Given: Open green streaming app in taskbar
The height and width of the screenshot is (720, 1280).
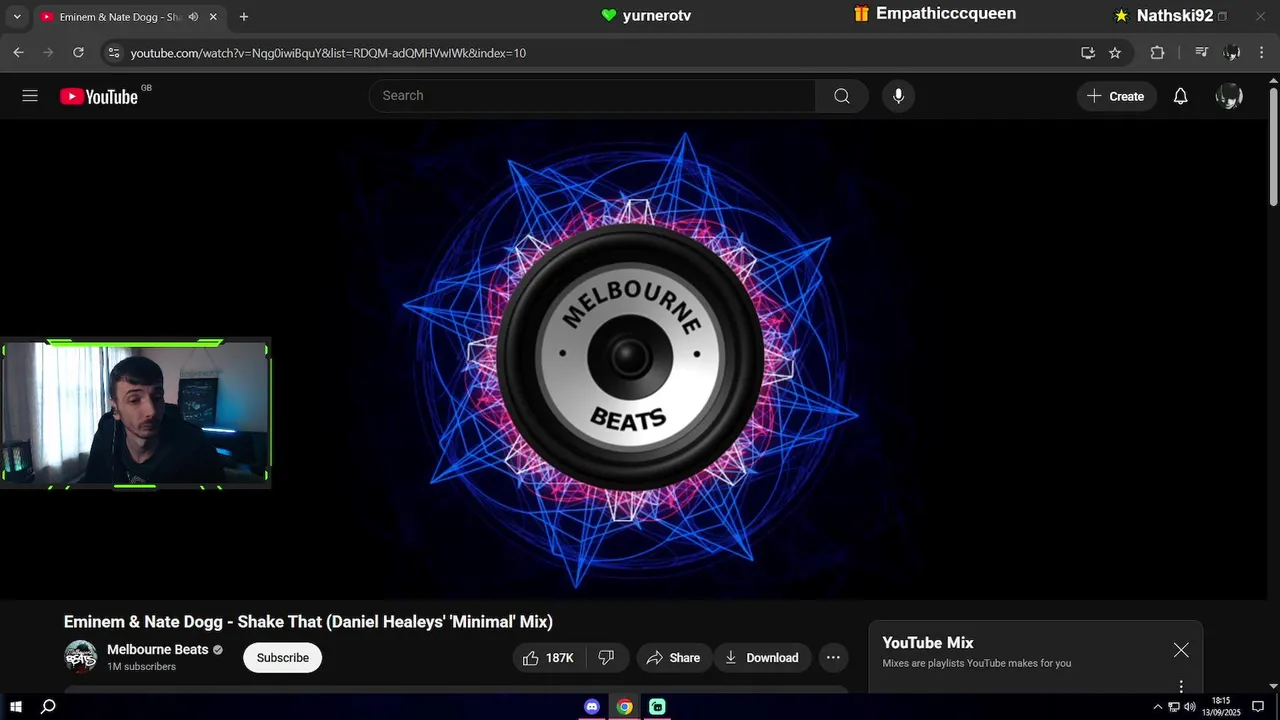Looking at the screenshot, I should [657, 707].
